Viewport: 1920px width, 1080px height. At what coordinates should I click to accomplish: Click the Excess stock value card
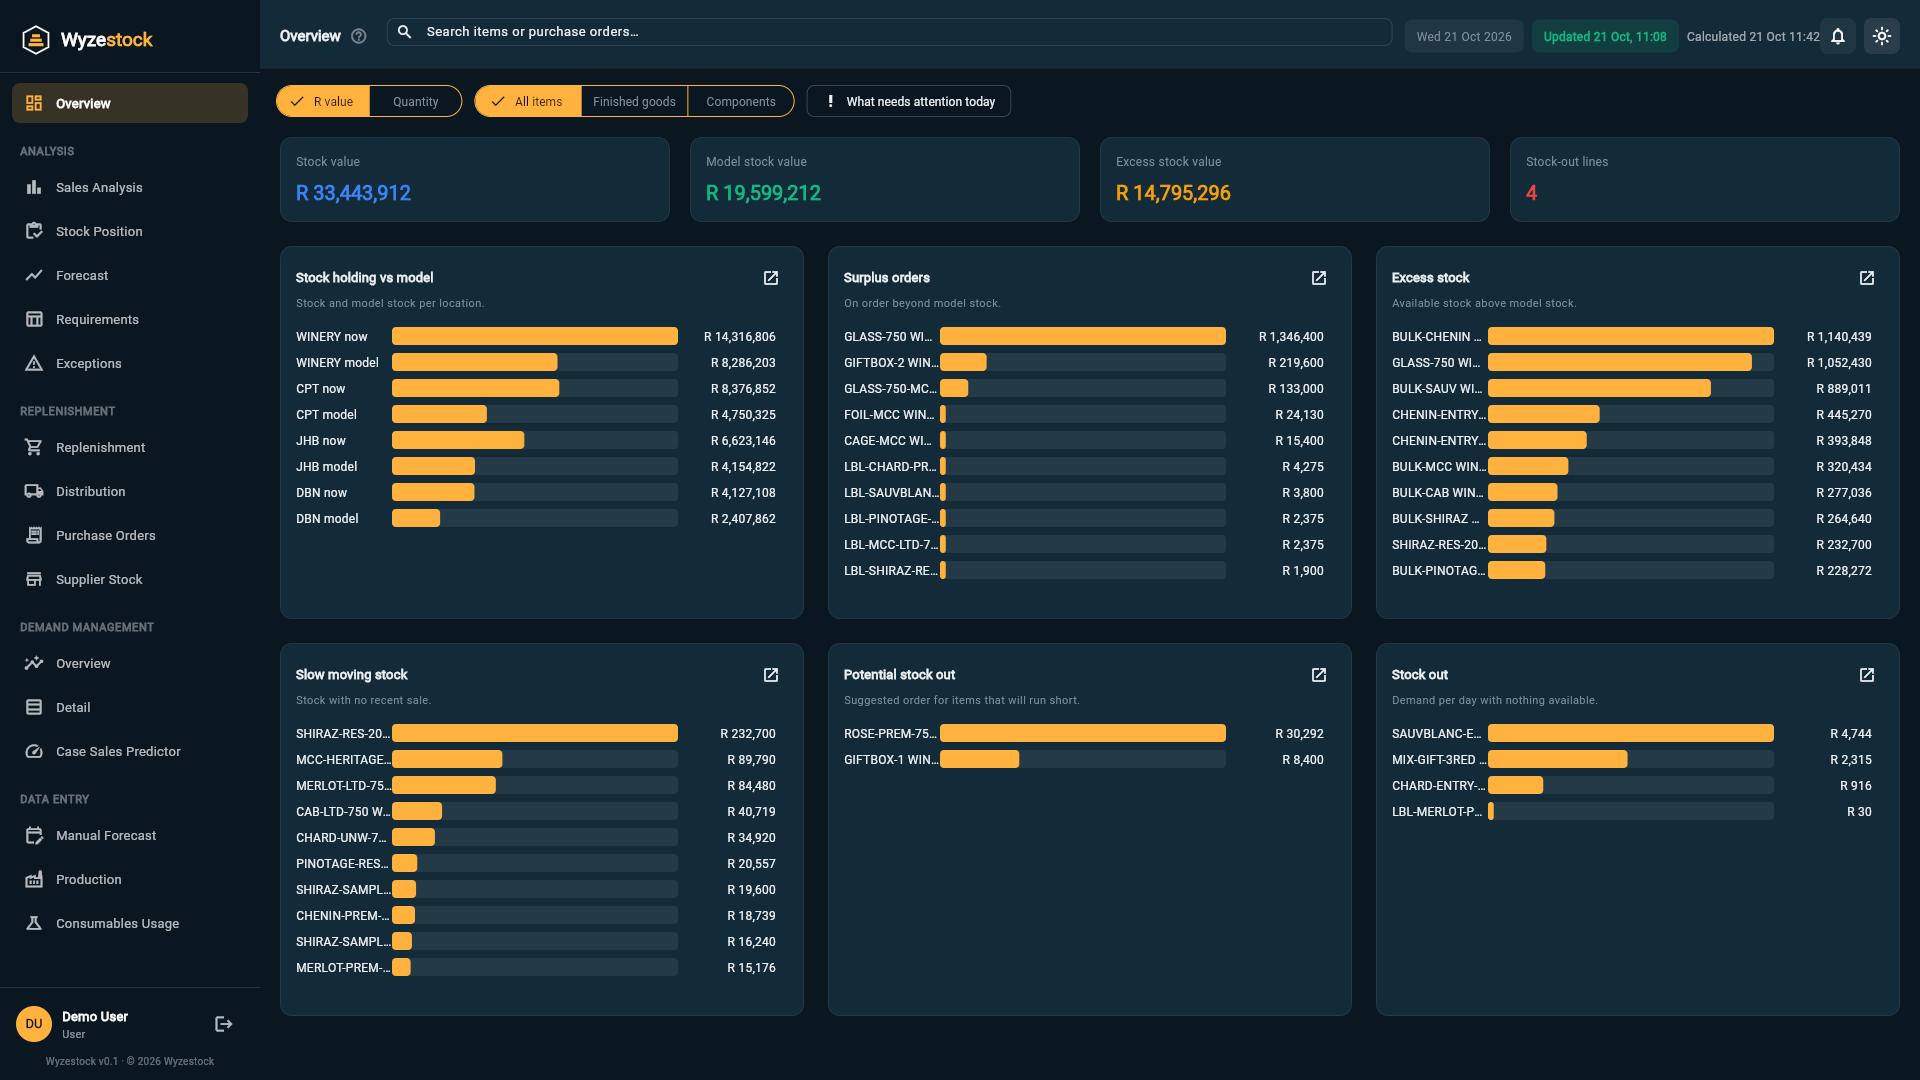tap(1294, 179)
